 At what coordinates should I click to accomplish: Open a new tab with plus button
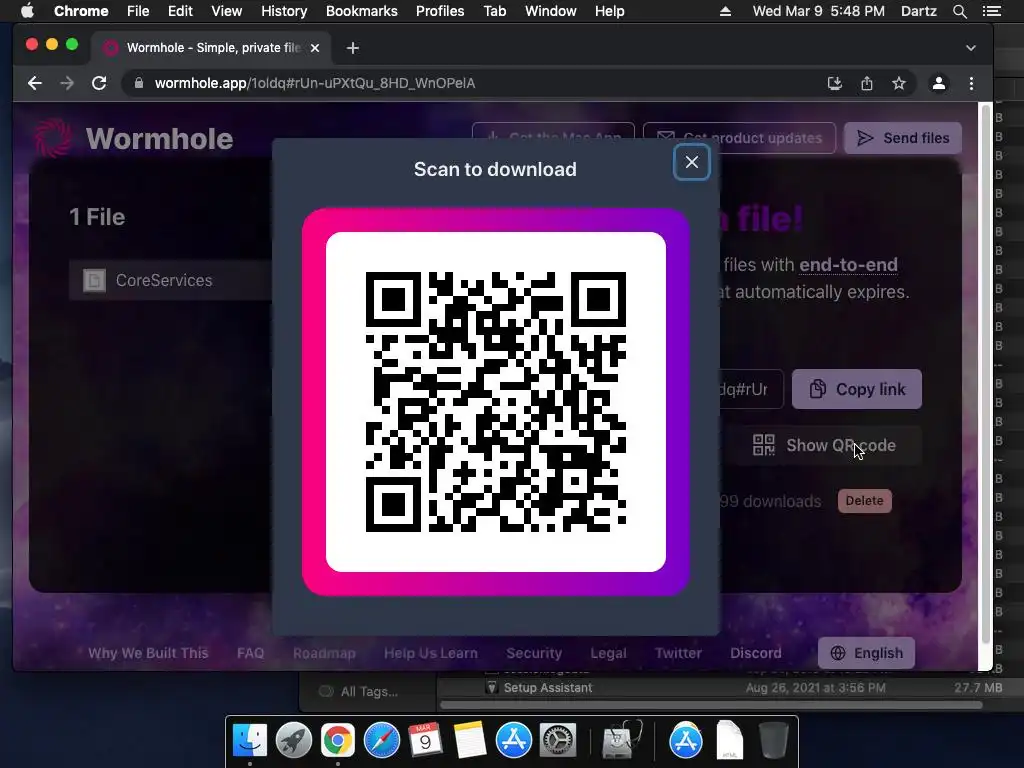[353, 48]
